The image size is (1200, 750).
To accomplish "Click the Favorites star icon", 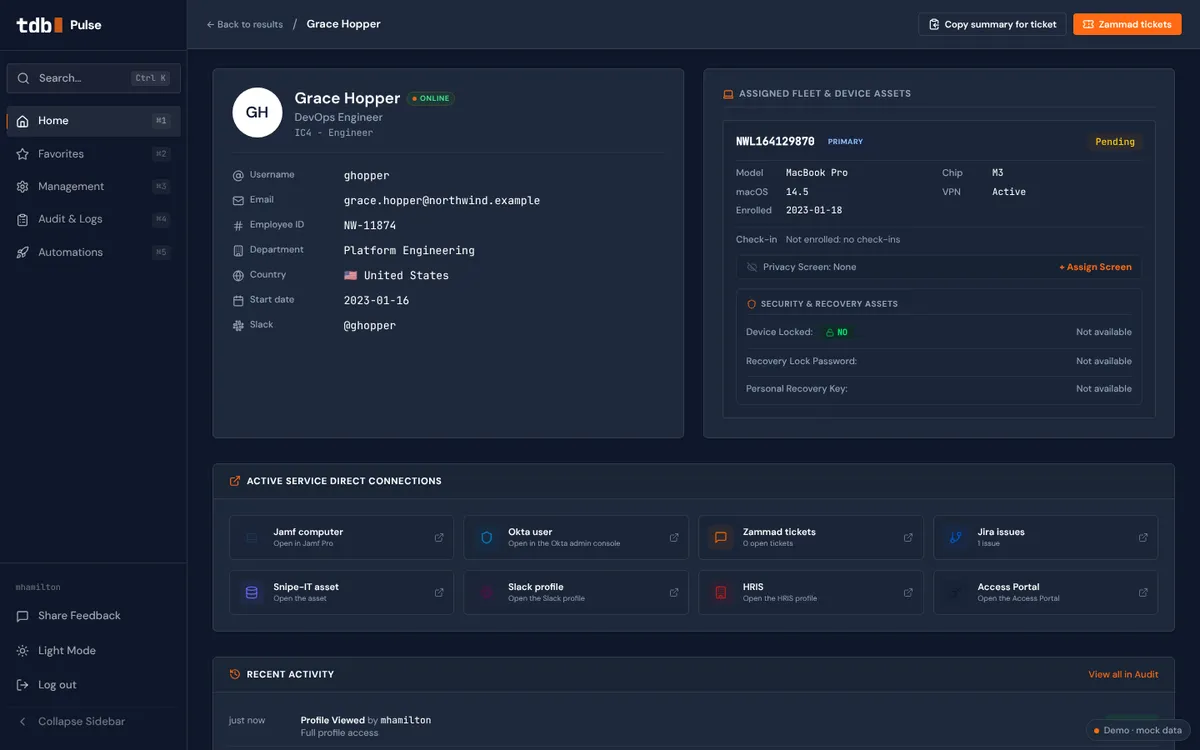I will point(22,154).
